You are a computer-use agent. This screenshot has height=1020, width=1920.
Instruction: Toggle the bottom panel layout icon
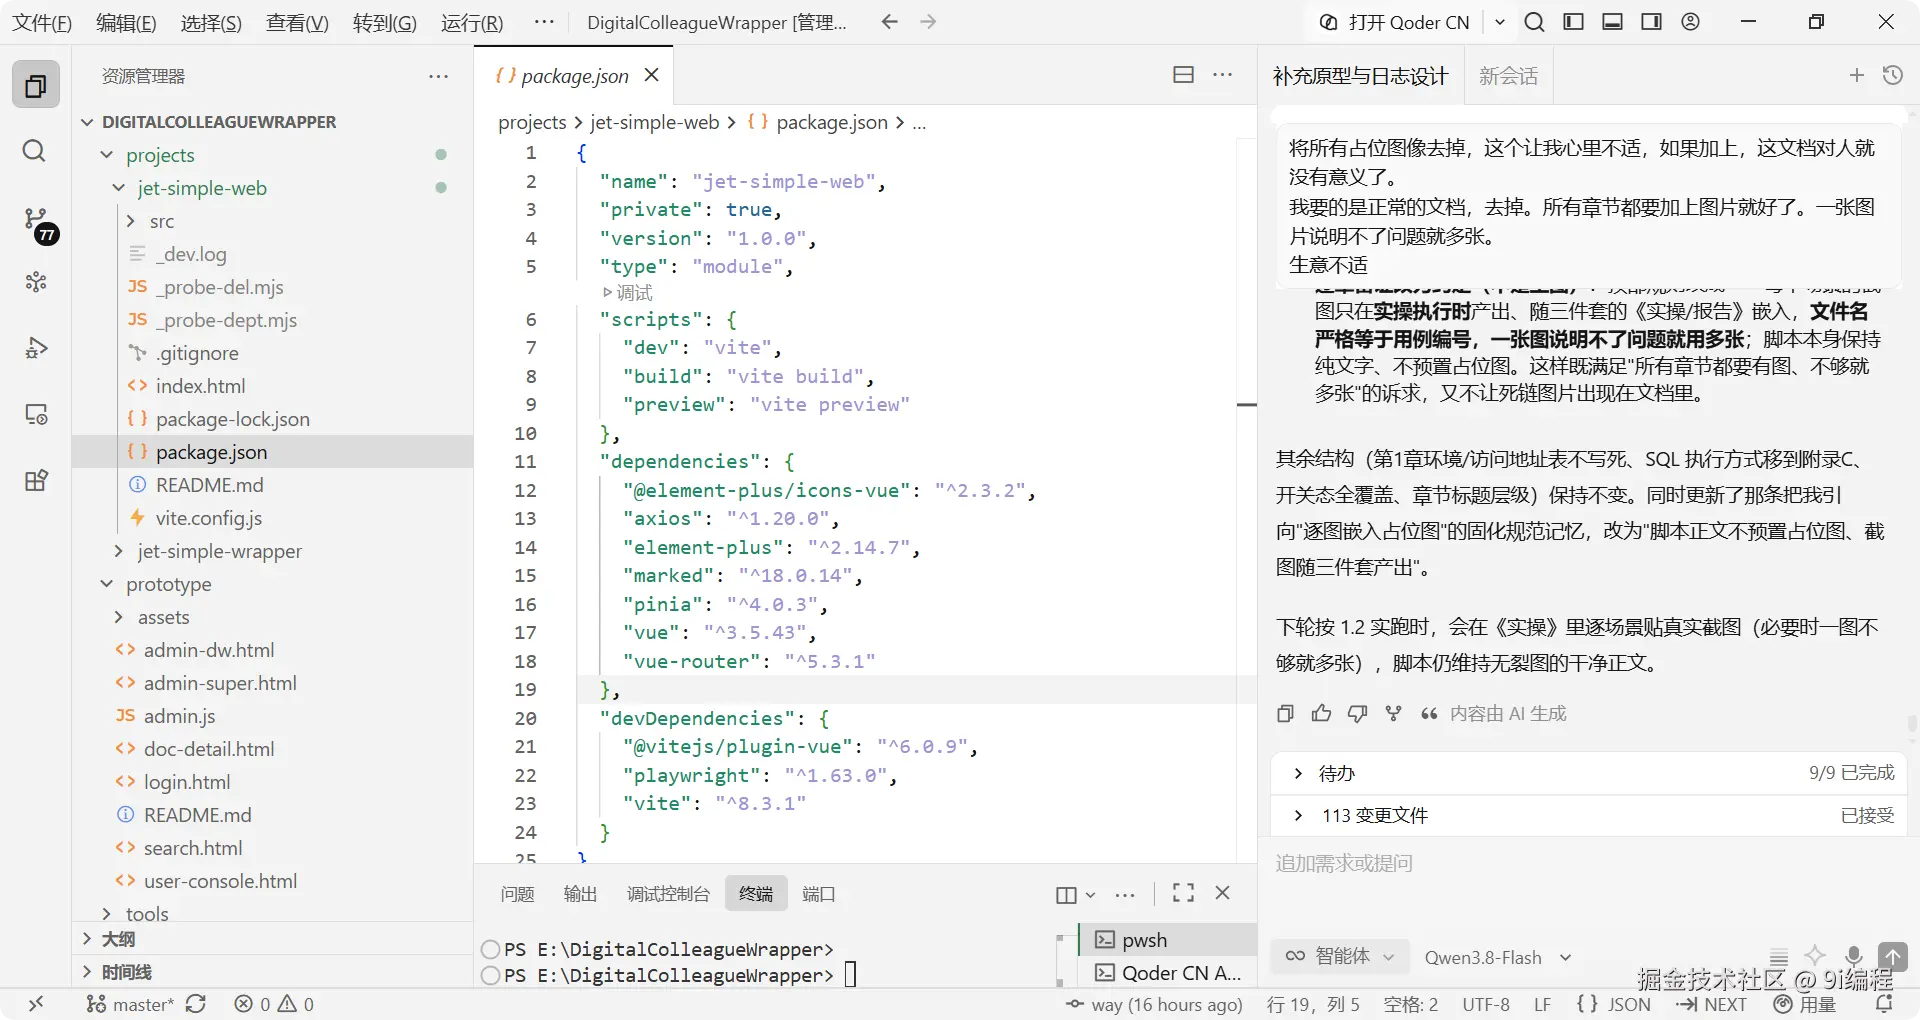pos(1612,22)
